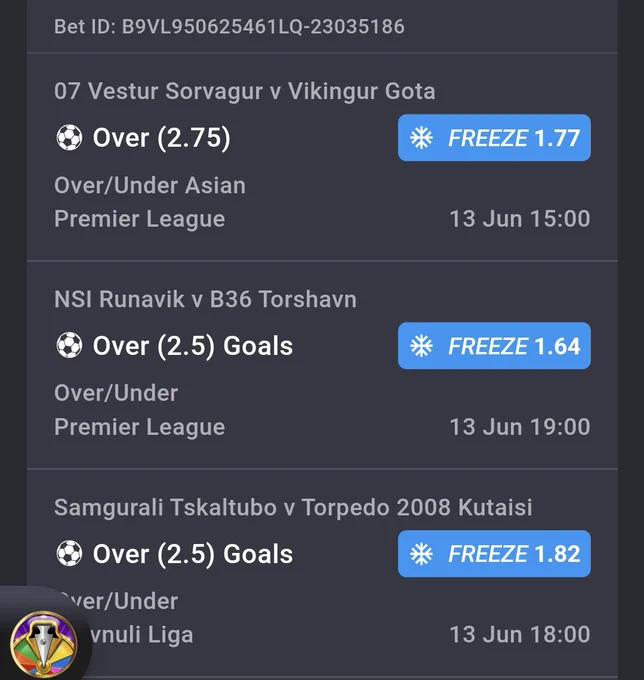Tap the FREEZE 1.64 button

[494, 346]
